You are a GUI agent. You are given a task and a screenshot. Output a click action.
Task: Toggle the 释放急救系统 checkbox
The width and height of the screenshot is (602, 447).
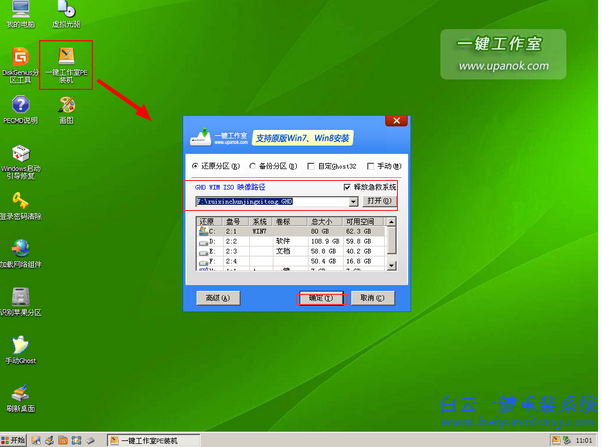pos(348,187)
